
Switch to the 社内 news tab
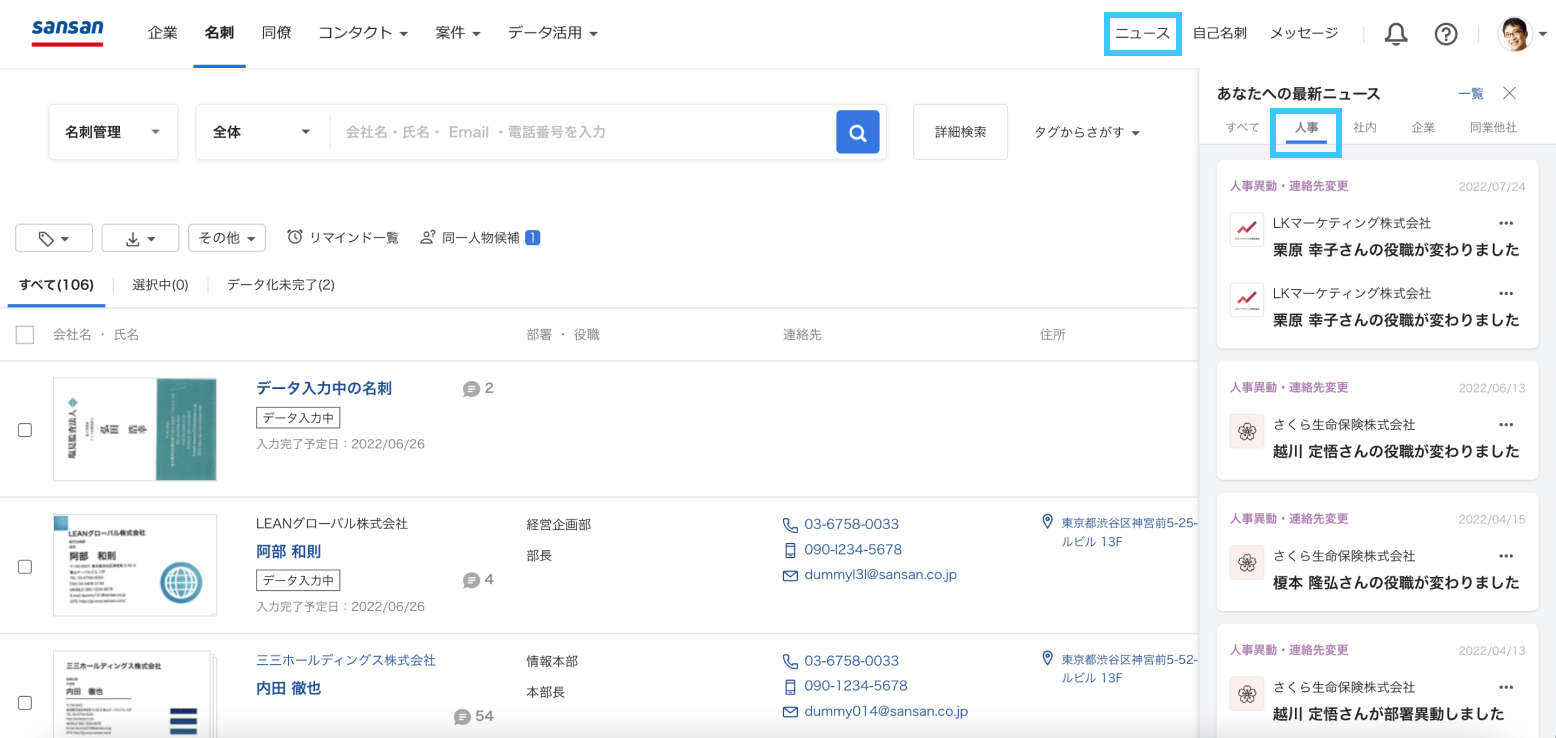pyautogui.click(x=1365, y=128)
